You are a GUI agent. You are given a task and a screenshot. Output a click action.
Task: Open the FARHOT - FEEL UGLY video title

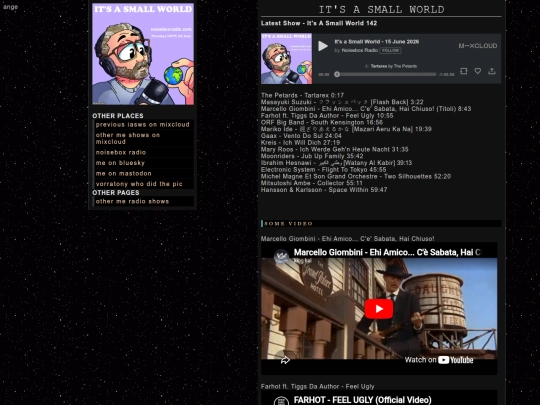(363, 400)
